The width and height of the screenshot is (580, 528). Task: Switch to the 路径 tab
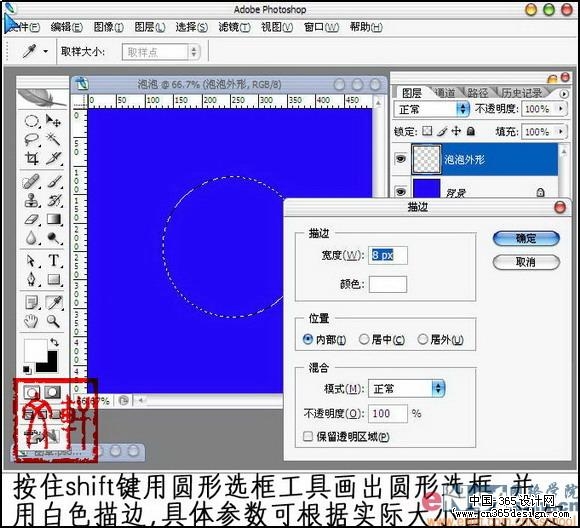pos(477,93)
